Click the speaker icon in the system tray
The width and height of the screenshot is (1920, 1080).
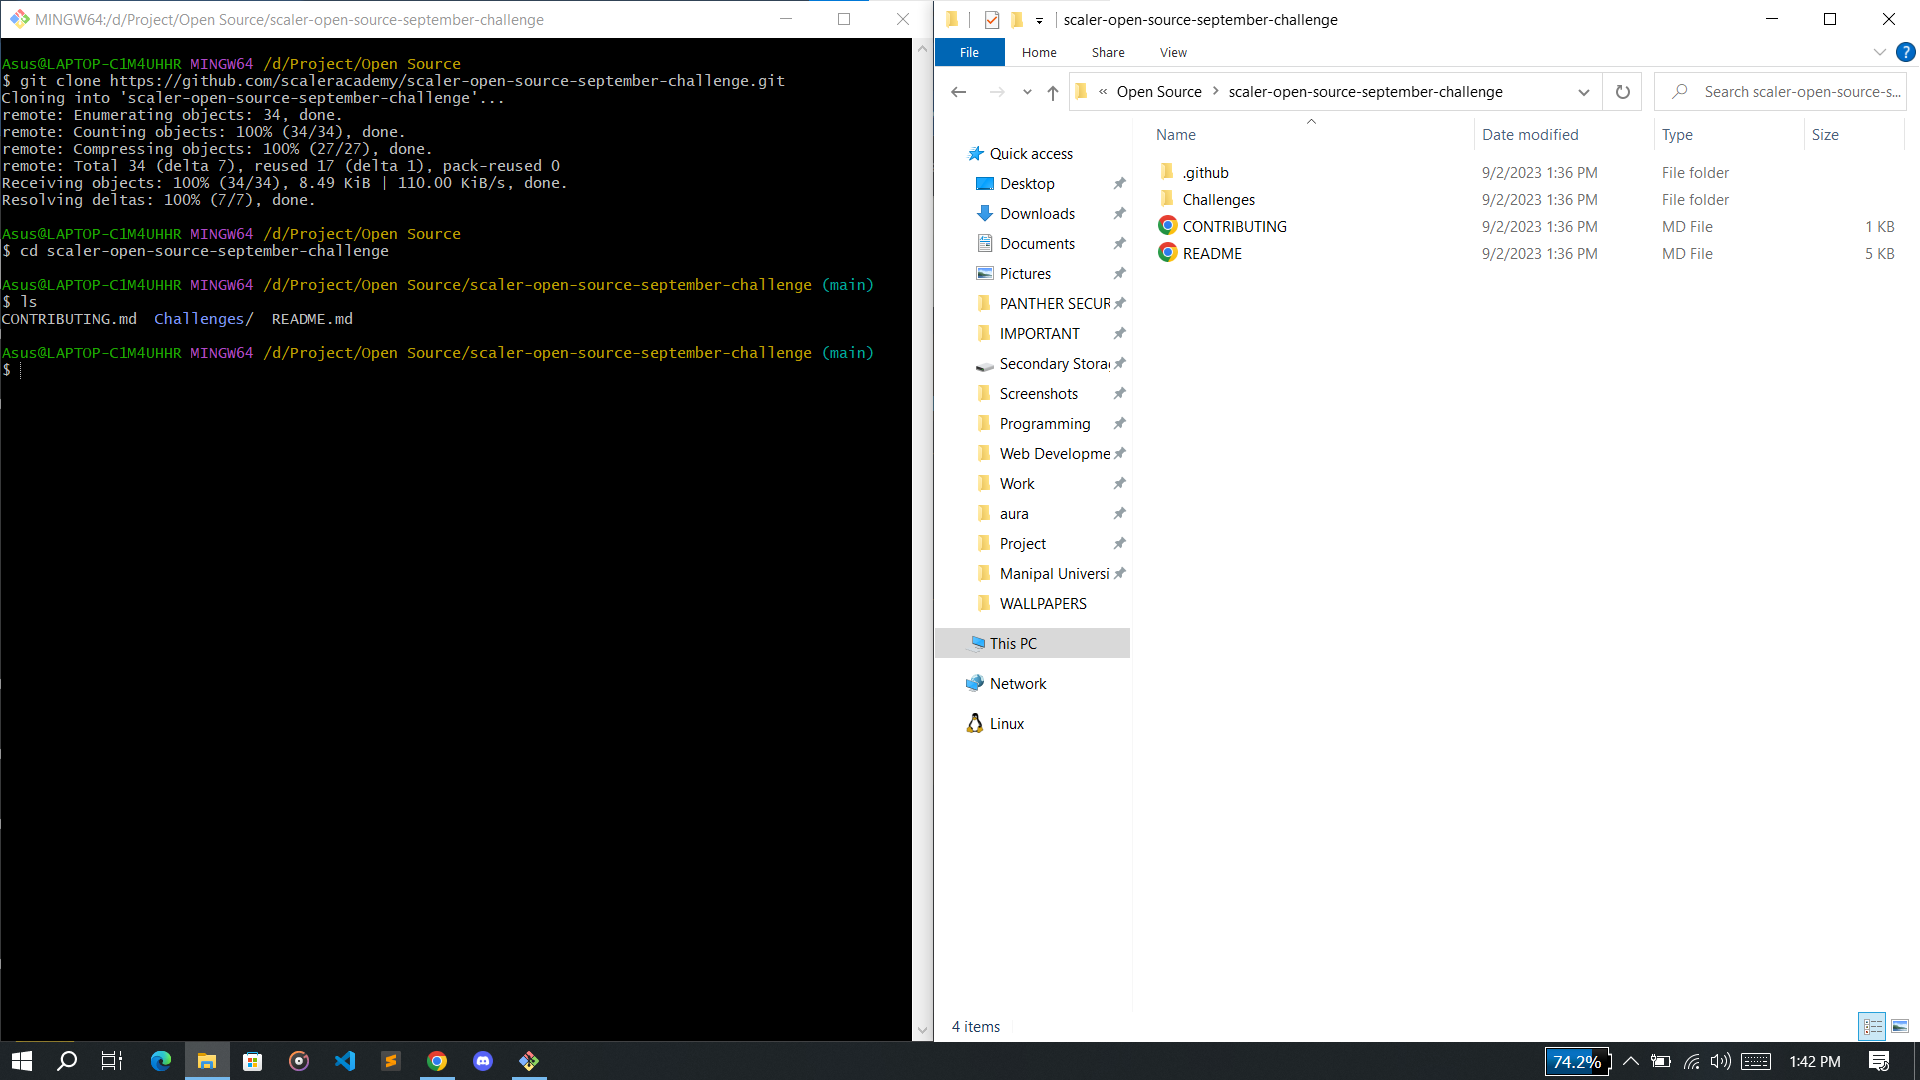point(1721,1062)
